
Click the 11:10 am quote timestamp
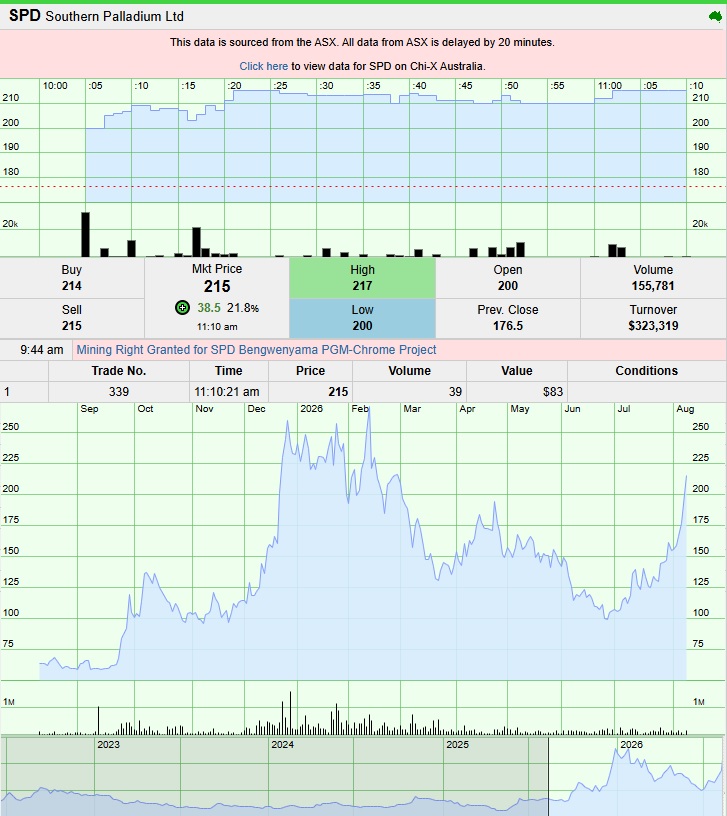point(217,327)
